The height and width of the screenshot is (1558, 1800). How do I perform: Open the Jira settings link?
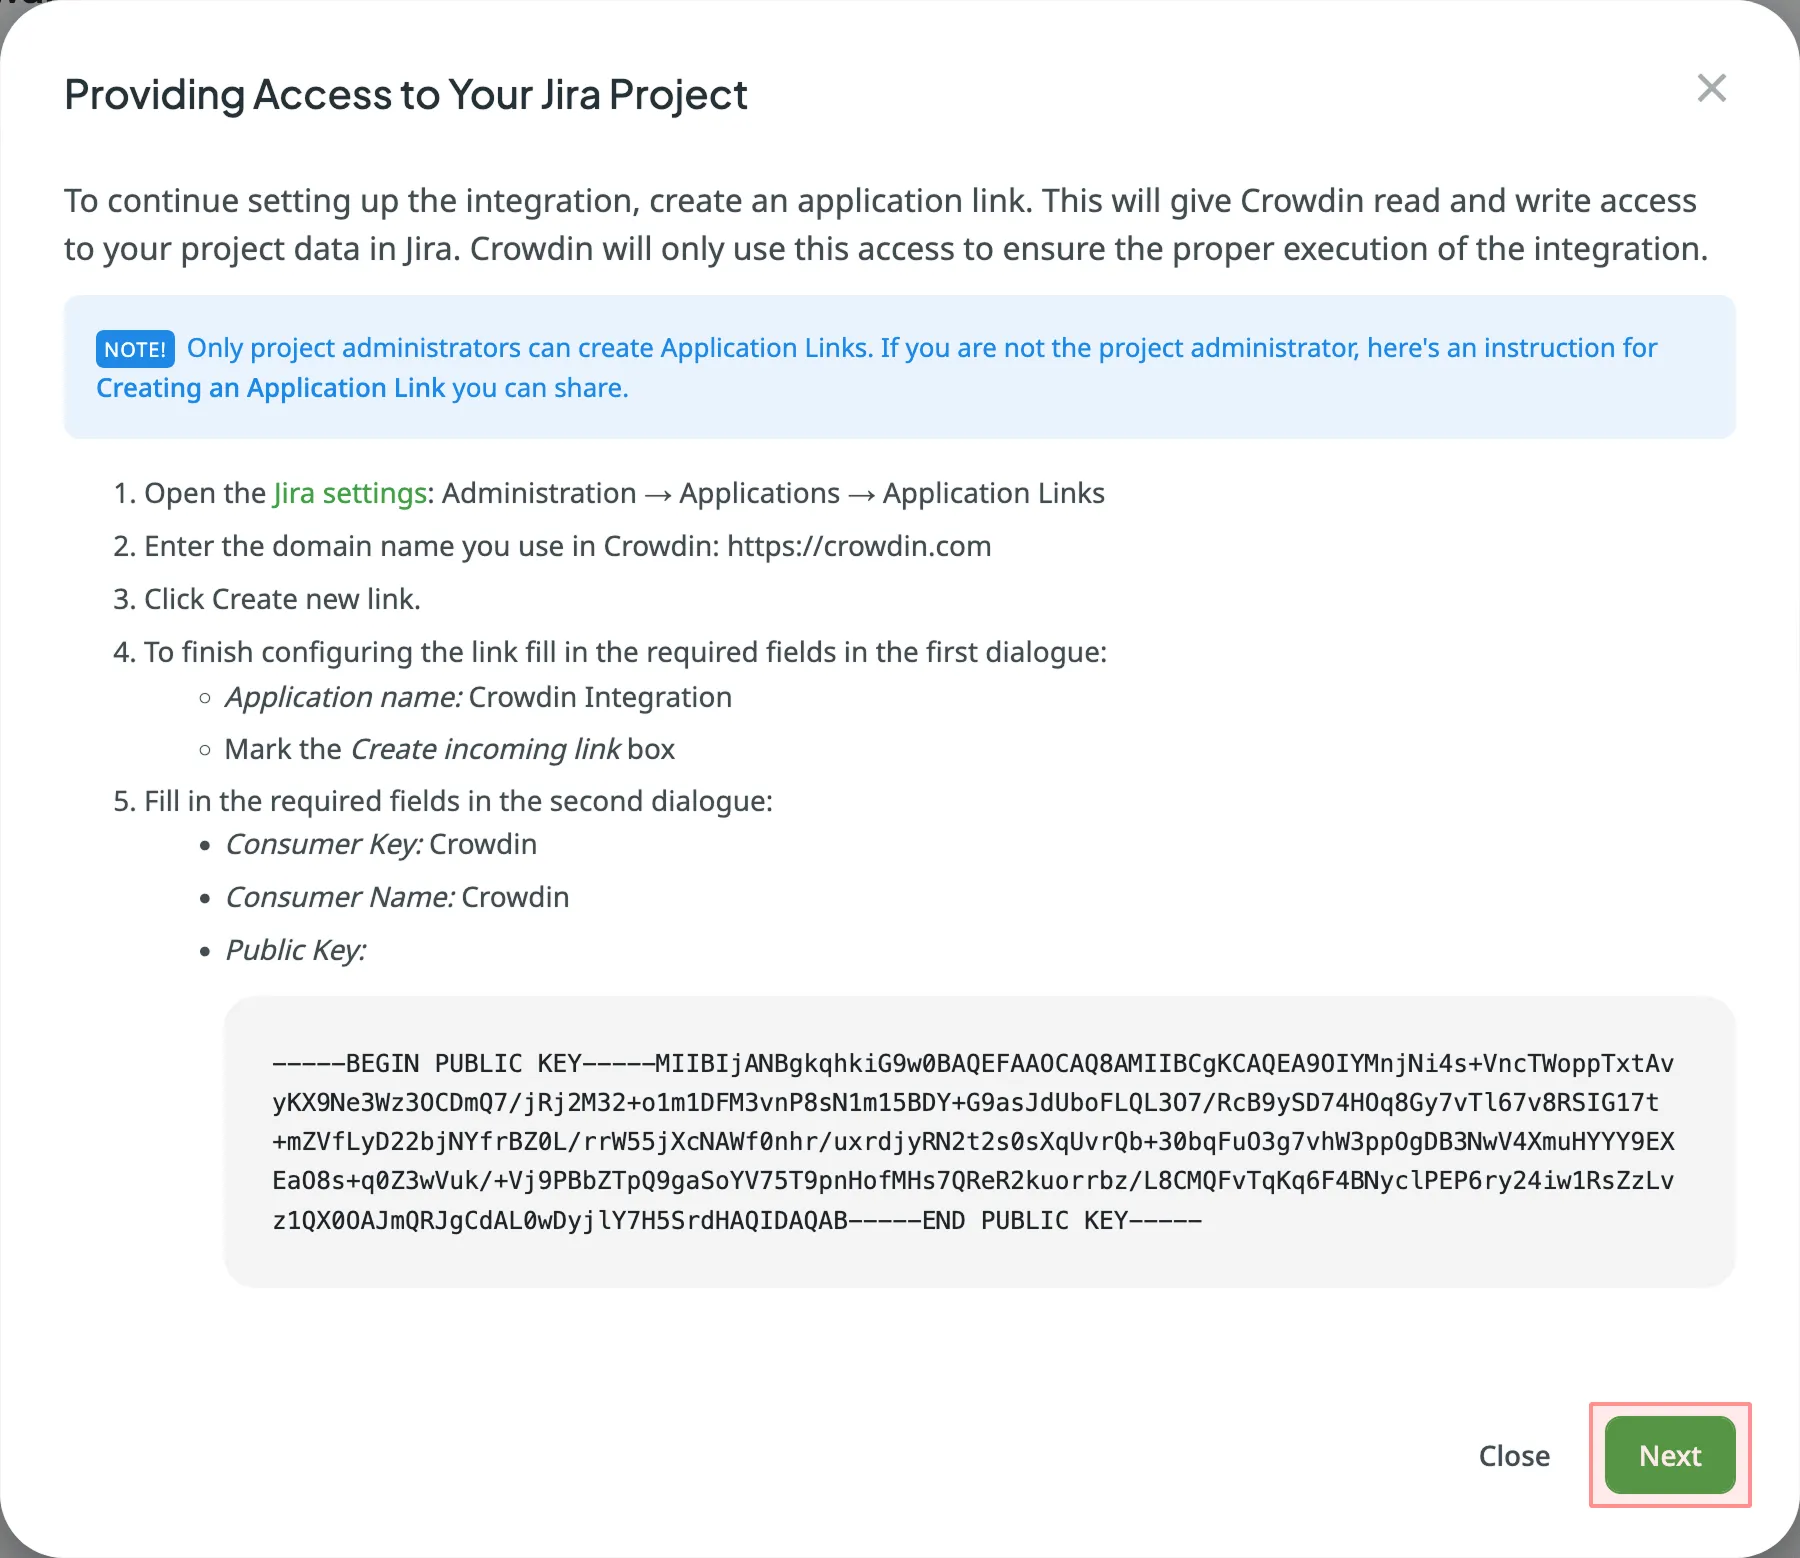pyautogui.click(x=348, y=493)
